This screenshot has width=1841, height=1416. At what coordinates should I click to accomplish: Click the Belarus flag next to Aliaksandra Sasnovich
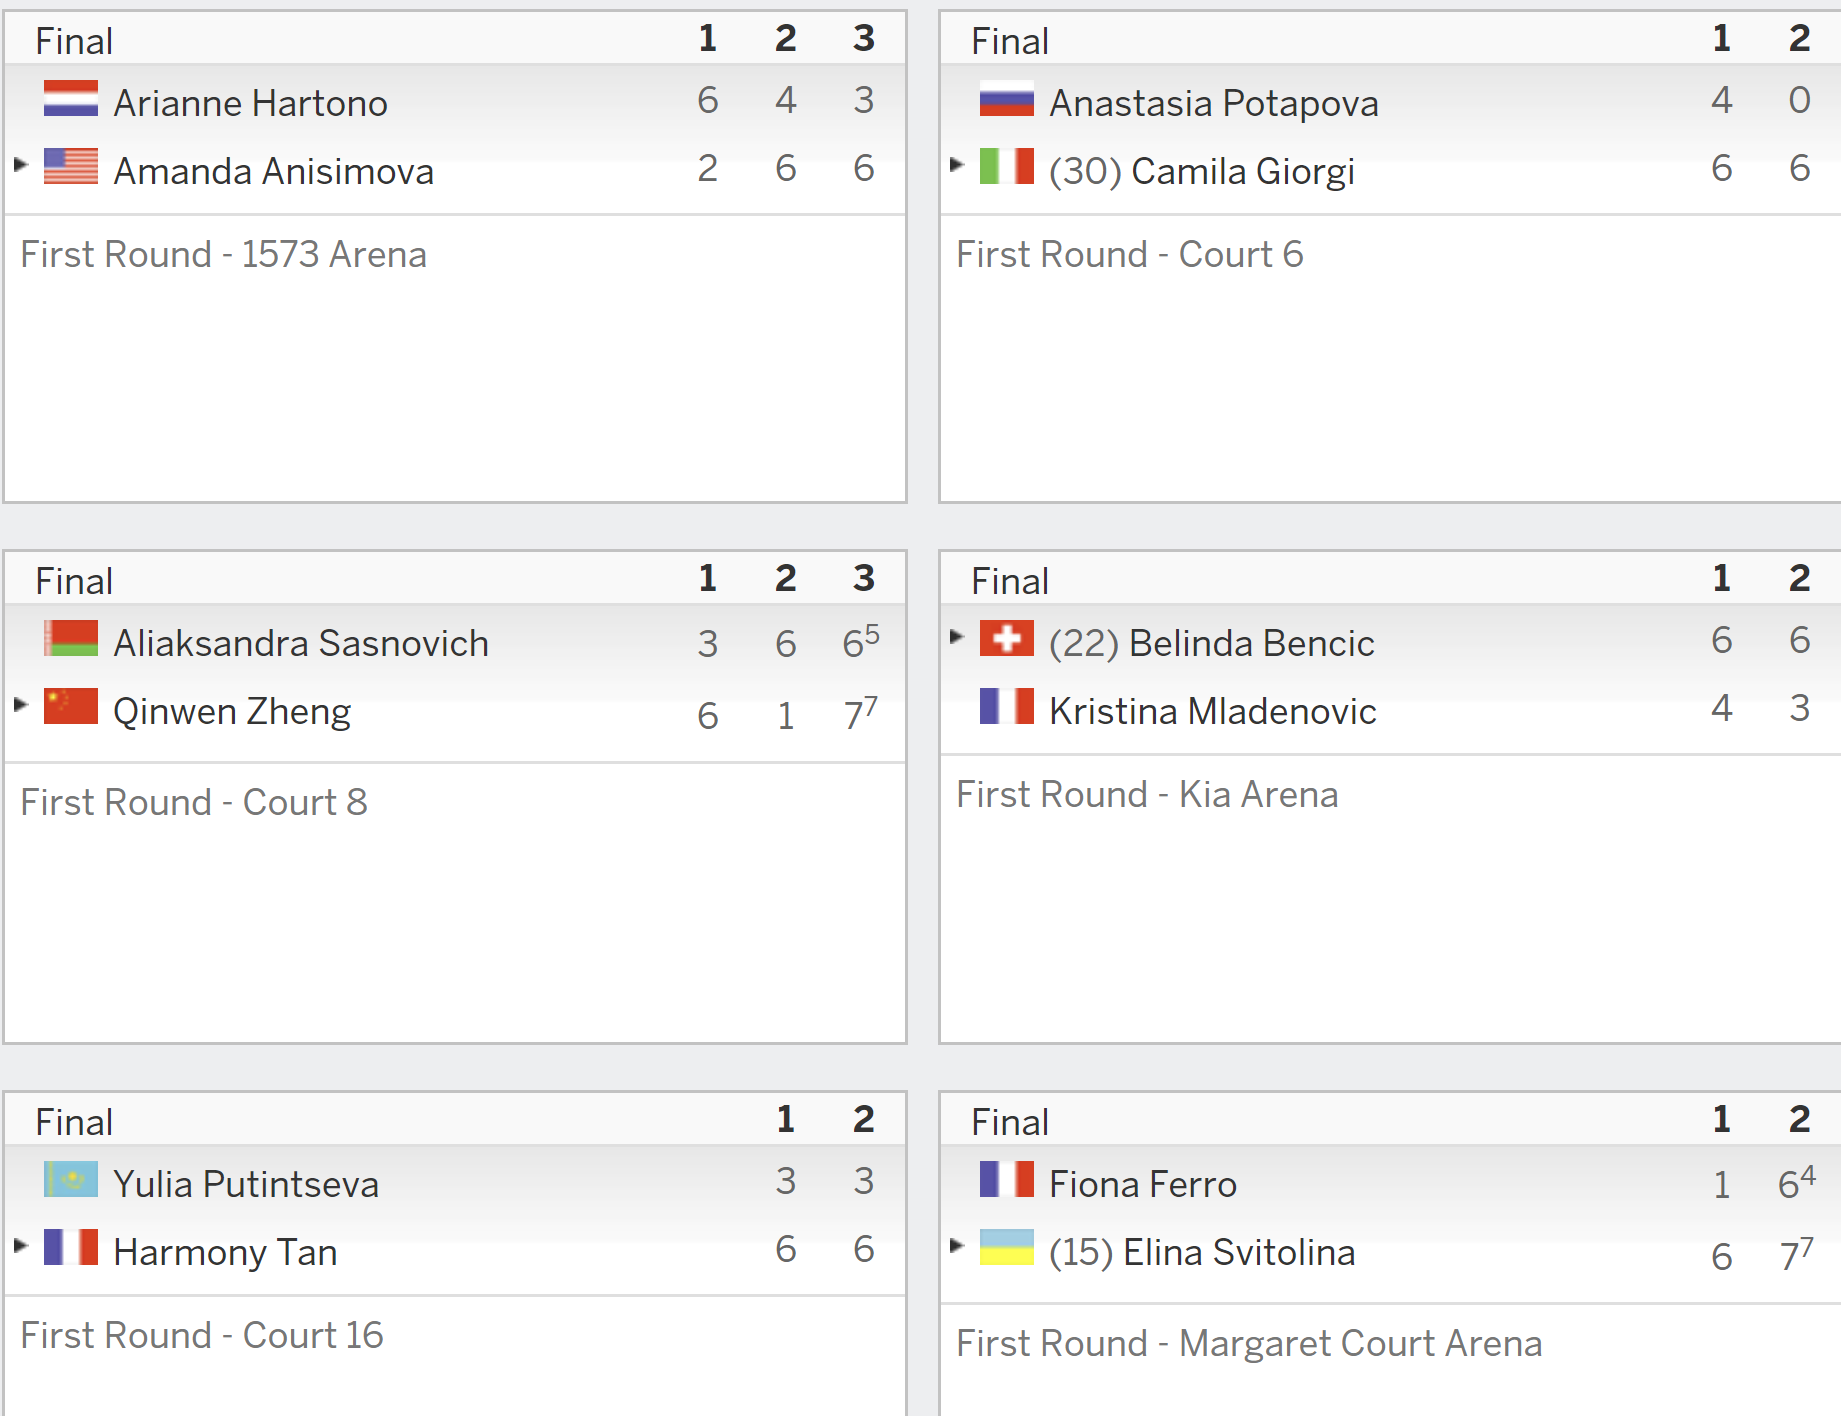[71, 638]
